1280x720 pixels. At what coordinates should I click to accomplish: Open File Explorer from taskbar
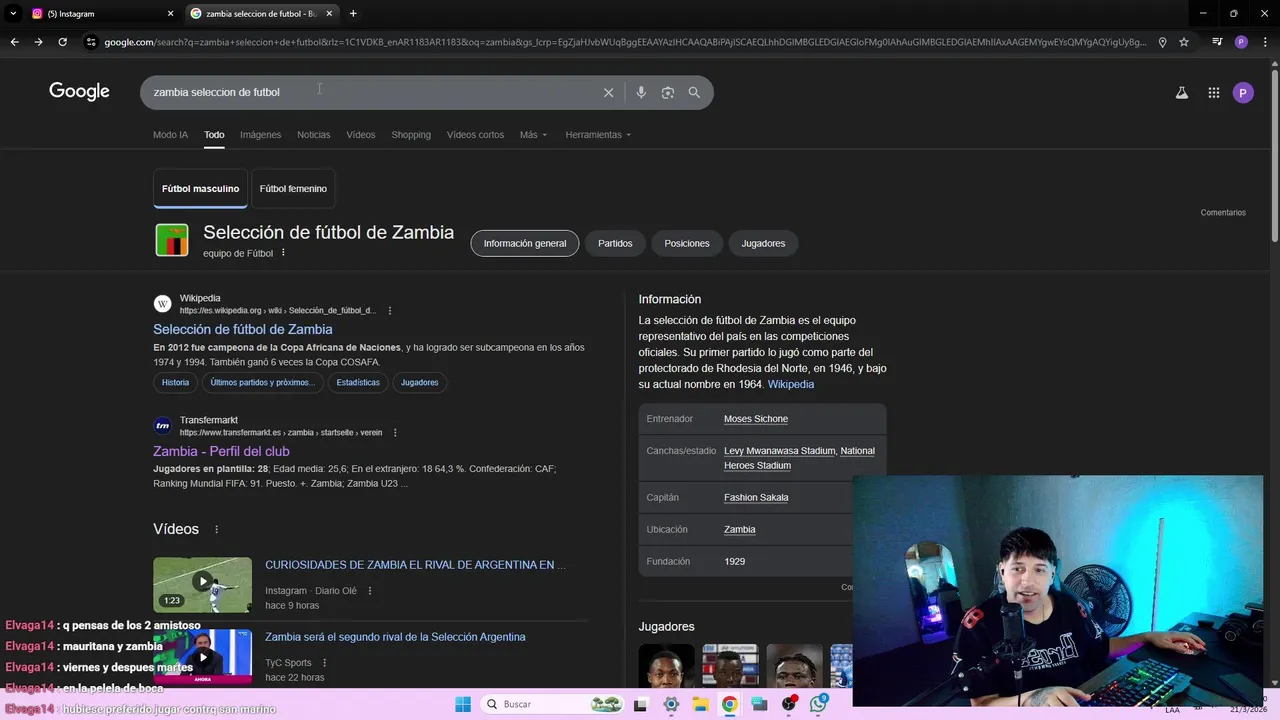pyautogui.click(x=700, y=704)
